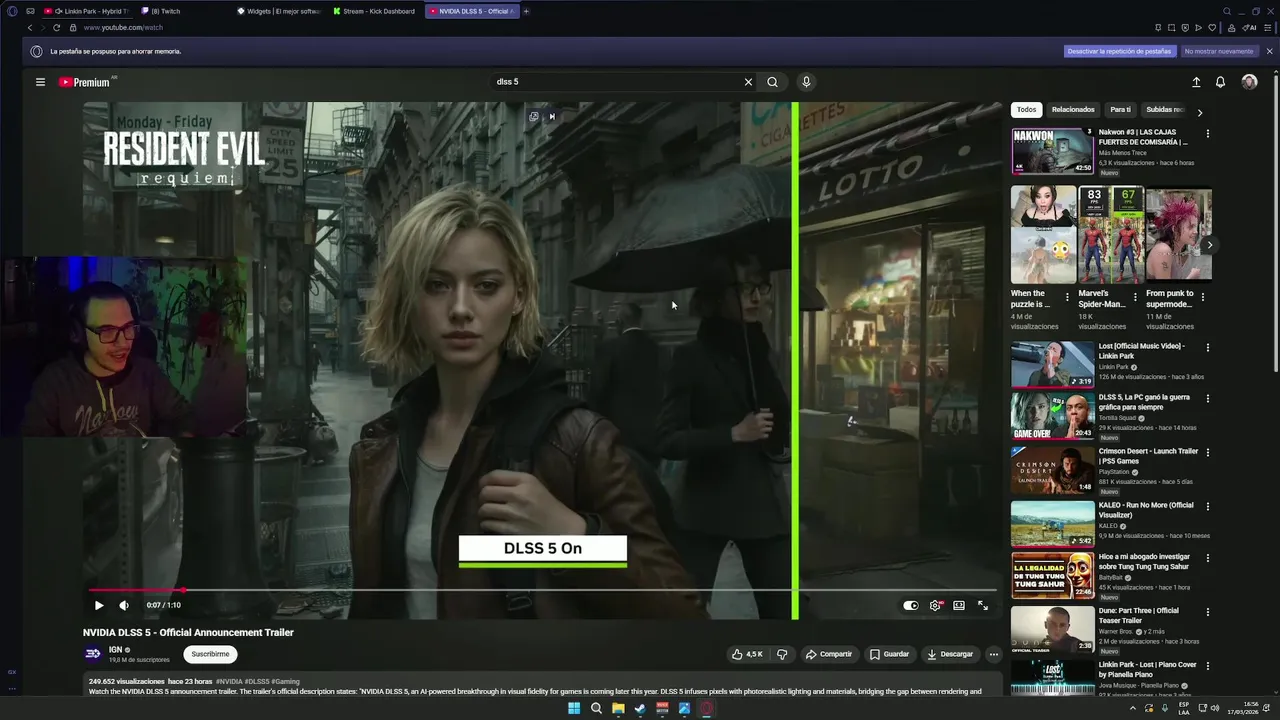Enter fullscreen mode
Screen dimensions: 1280x720
983,605
